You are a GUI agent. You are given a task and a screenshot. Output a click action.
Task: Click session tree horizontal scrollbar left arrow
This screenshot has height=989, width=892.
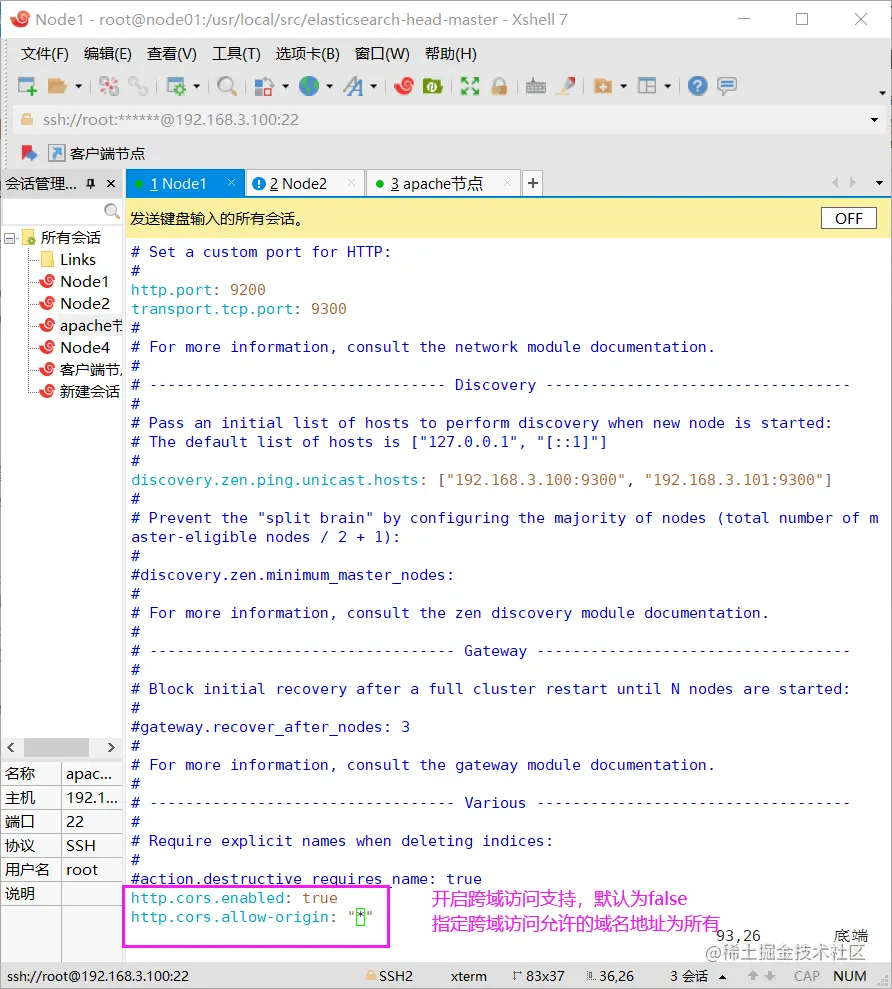click(x=11, y=747)
